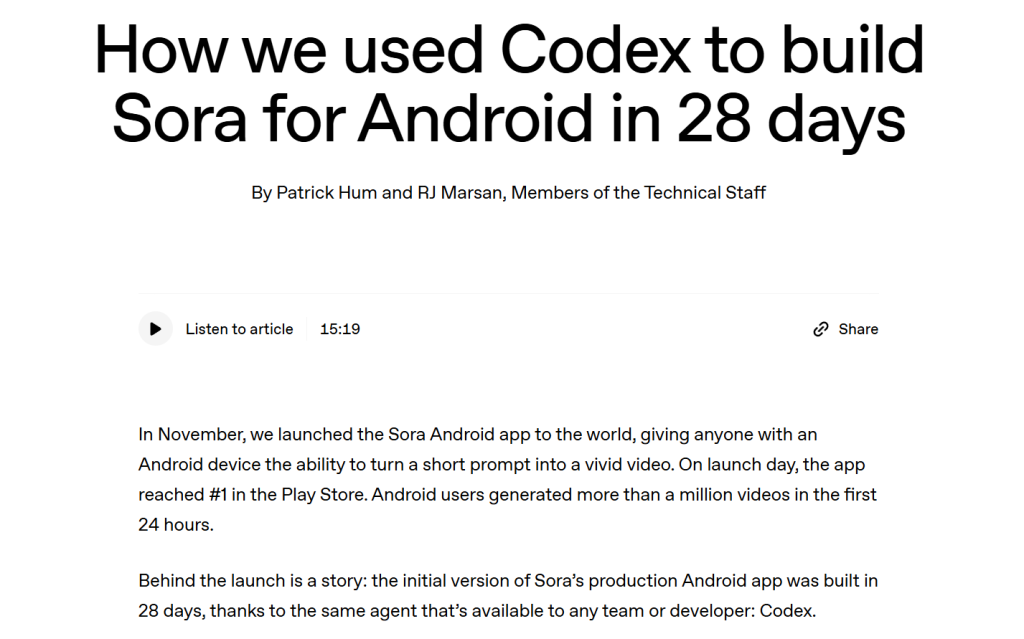
Task: Click the chain-link Share icon
Action: click(x=821, y=329)
